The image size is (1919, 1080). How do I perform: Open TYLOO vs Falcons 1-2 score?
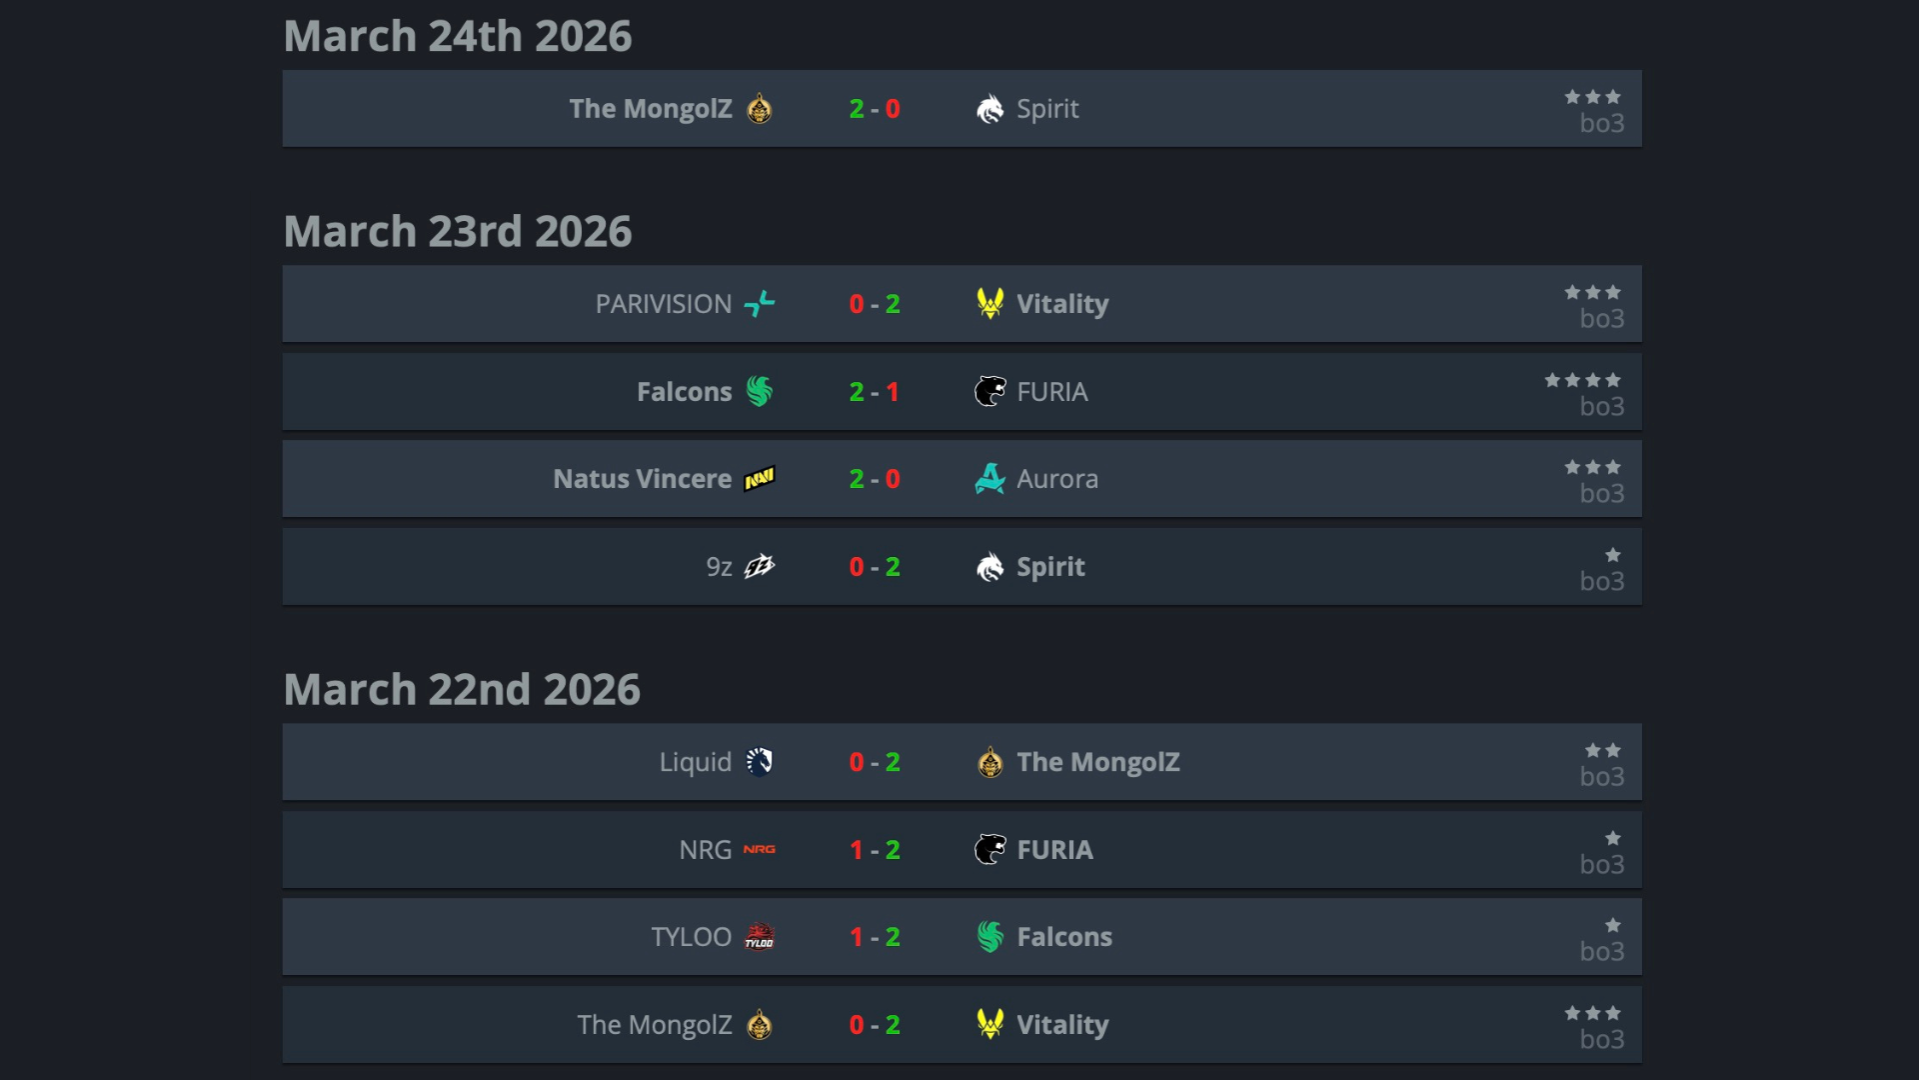874,937
